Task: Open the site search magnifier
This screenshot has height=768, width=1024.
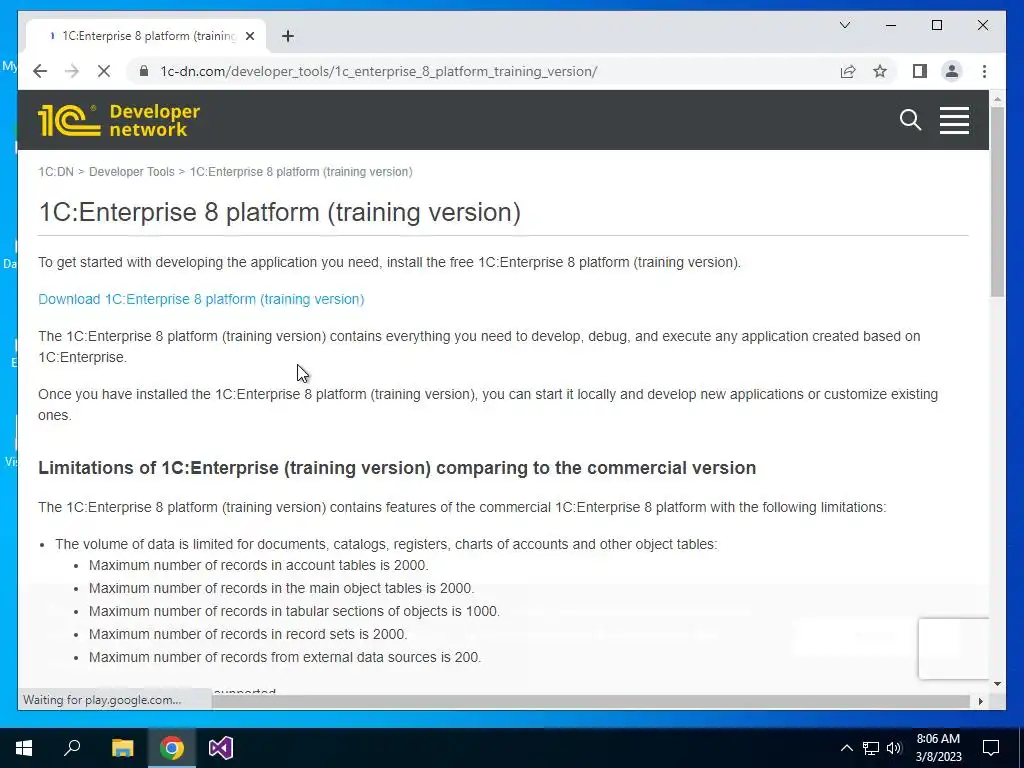Action: [910, 120]
